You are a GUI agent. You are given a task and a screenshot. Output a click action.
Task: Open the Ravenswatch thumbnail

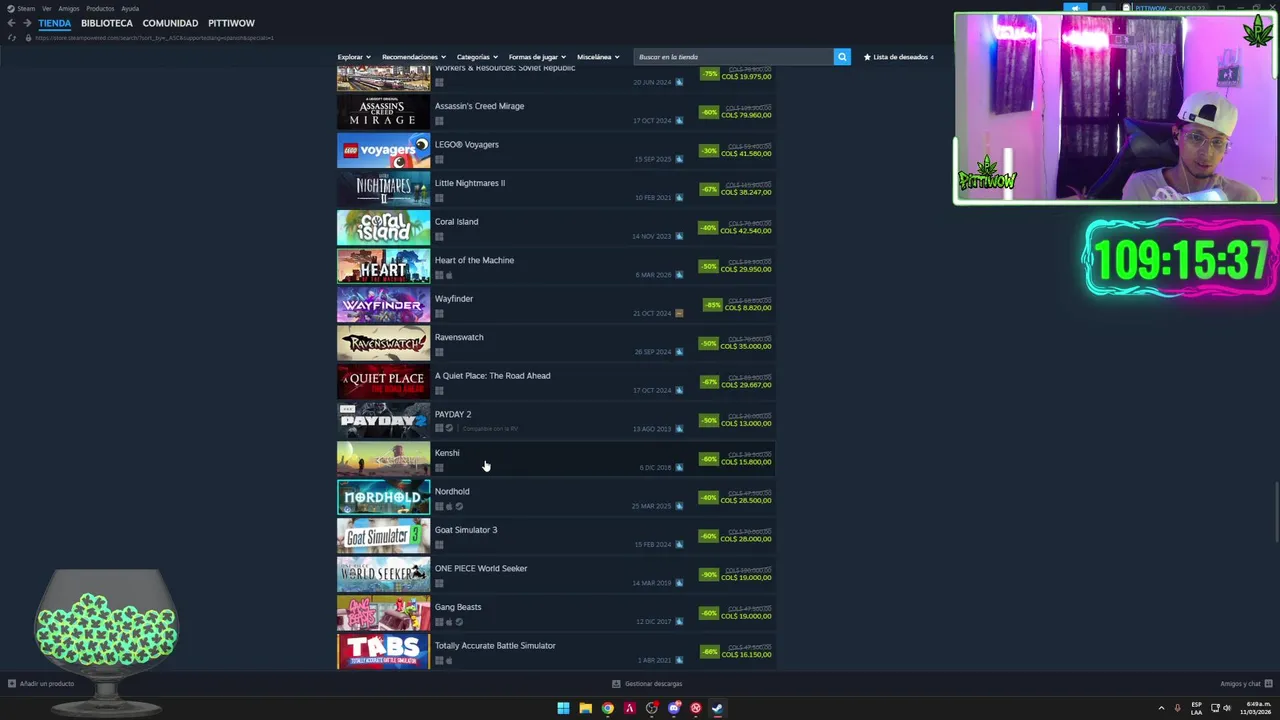pos(384,343)
